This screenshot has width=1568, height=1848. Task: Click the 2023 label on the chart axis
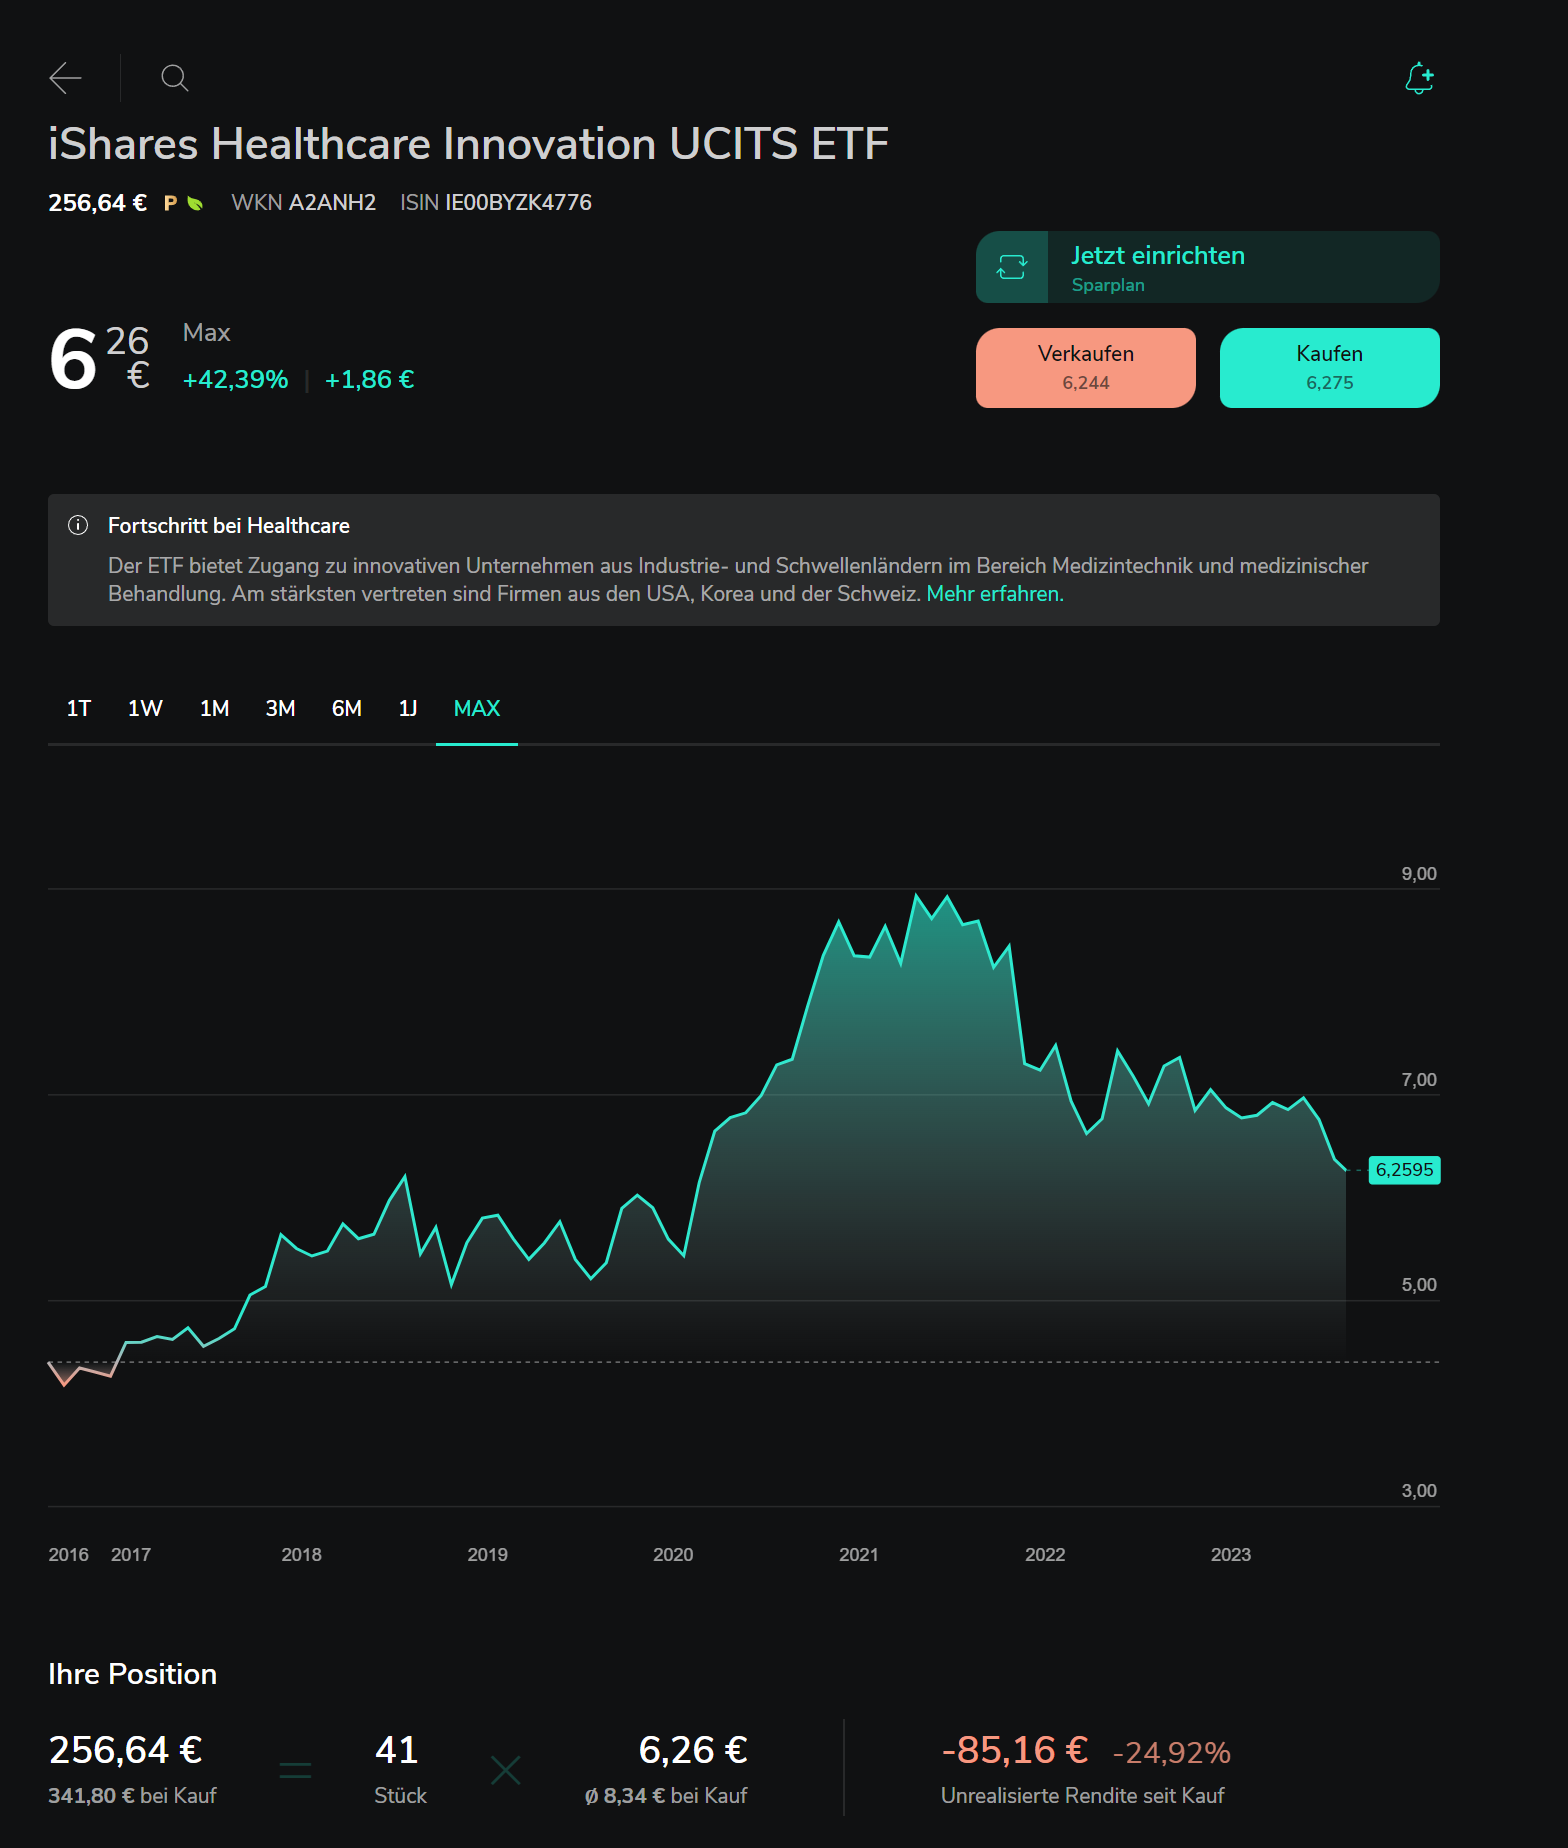tap(1231, 1555)
